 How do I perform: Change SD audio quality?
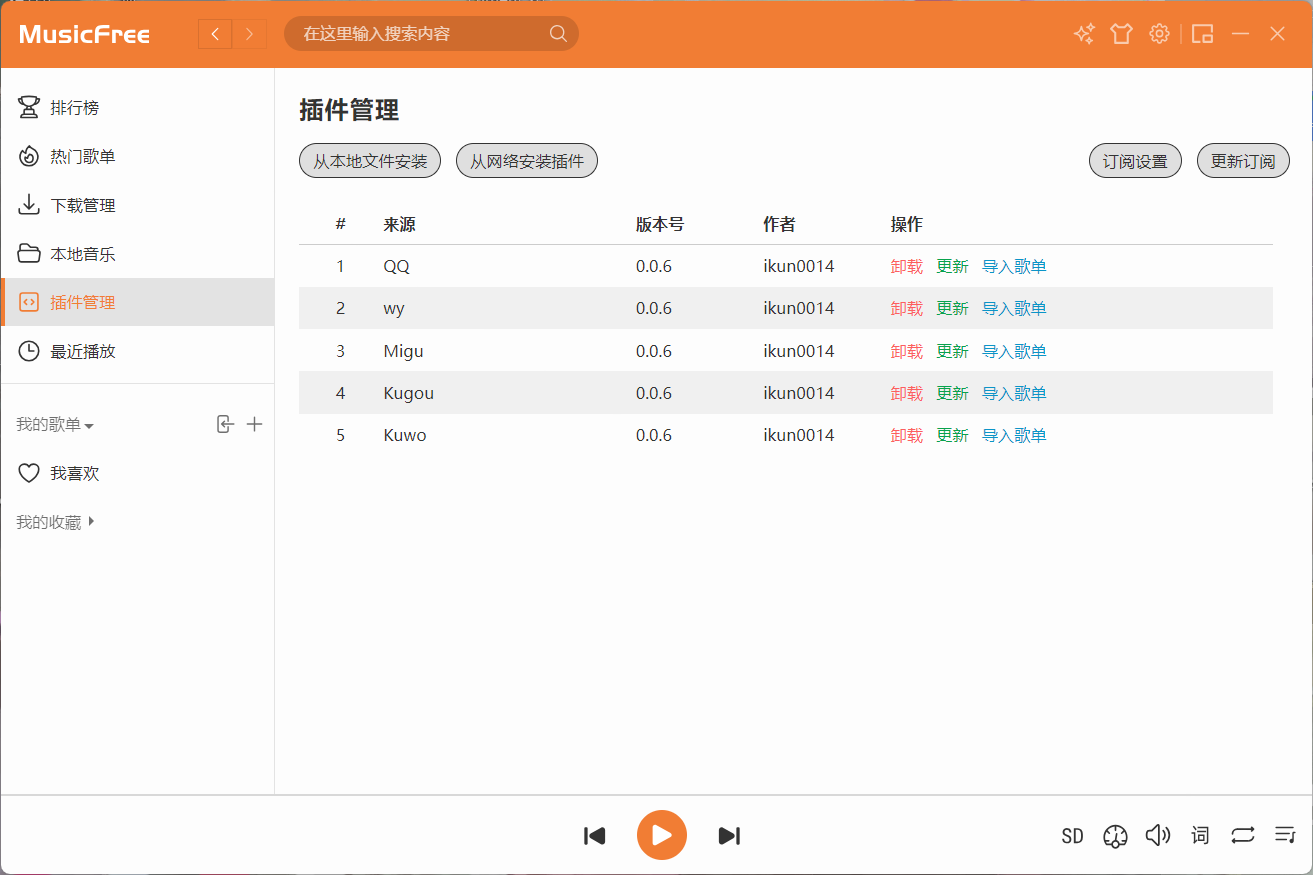(1072, 836)
